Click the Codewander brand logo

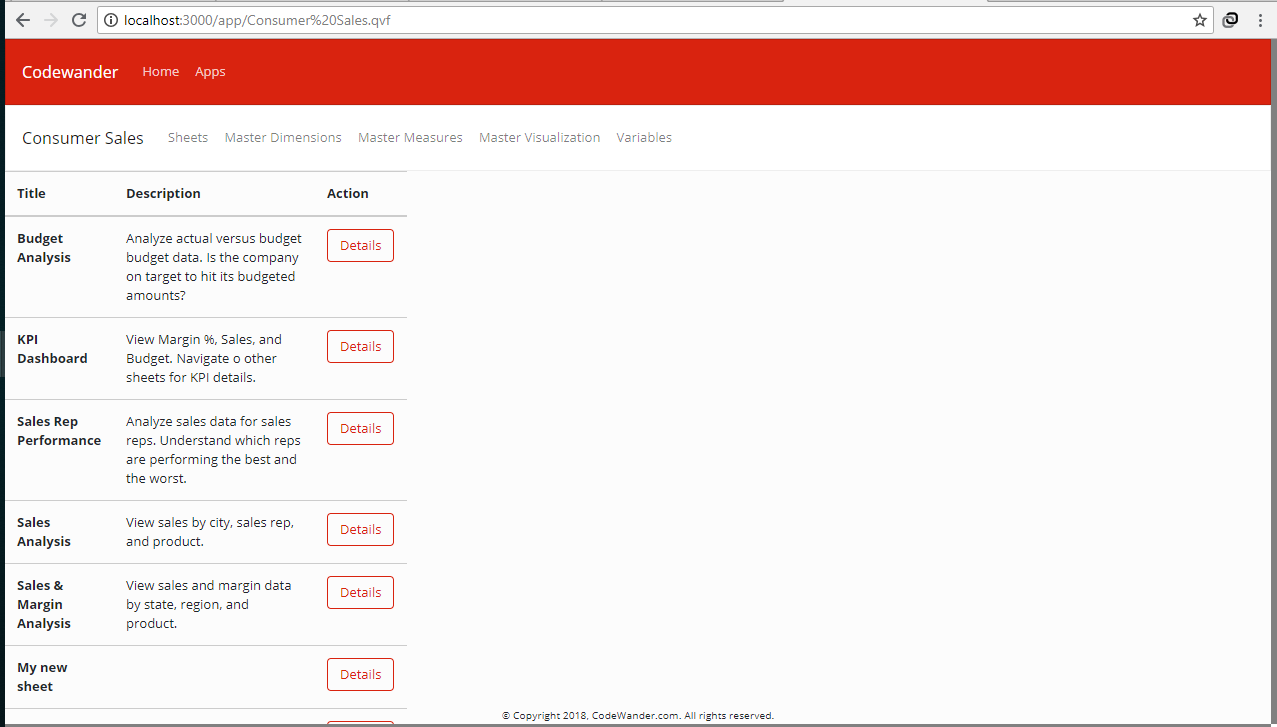[x=70, y=72]
